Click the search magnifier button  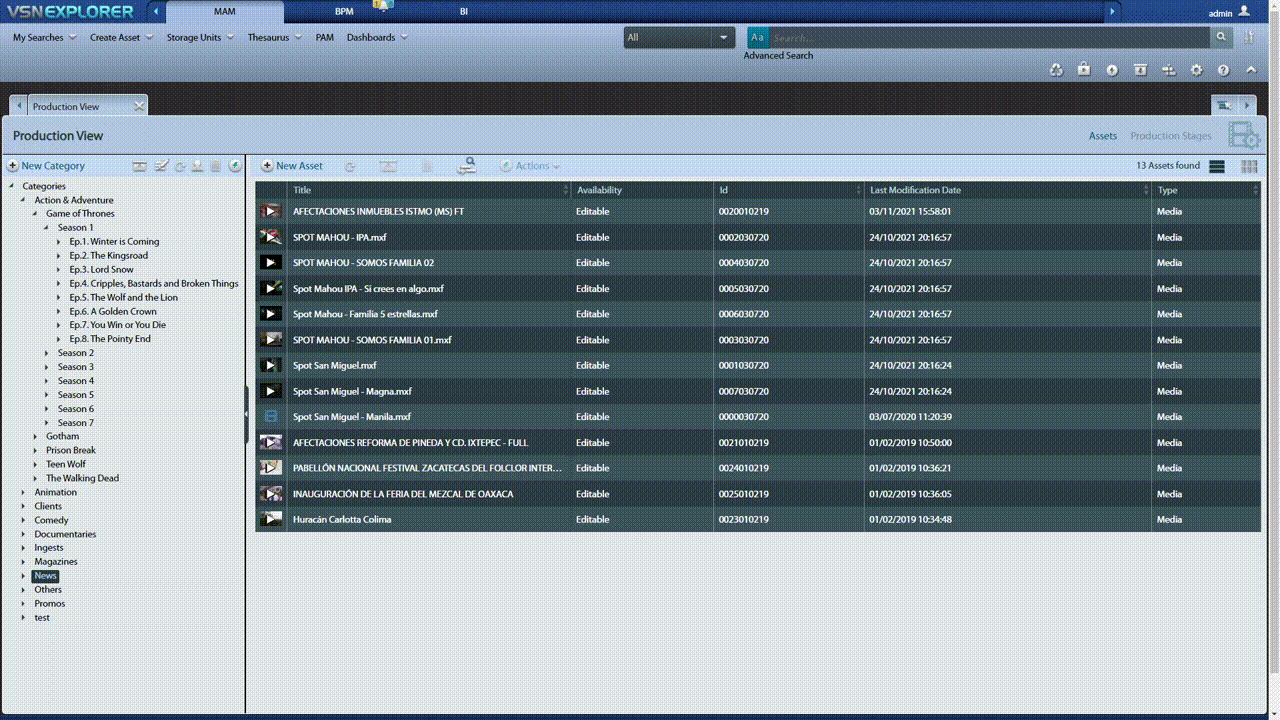pyautogui.click(x=1220, y=38)
